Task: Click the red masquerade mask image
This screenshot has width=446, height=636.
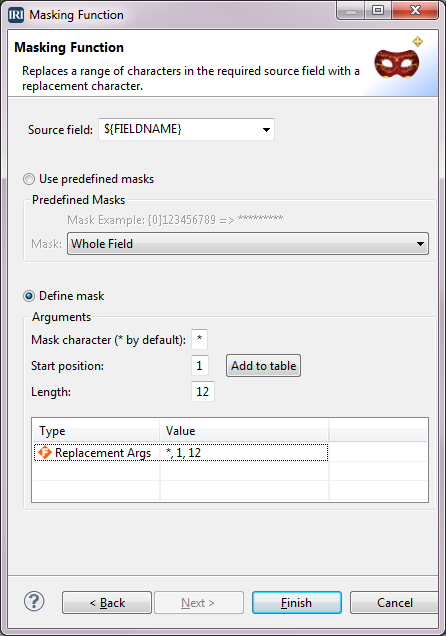Action: click(397, 63)
